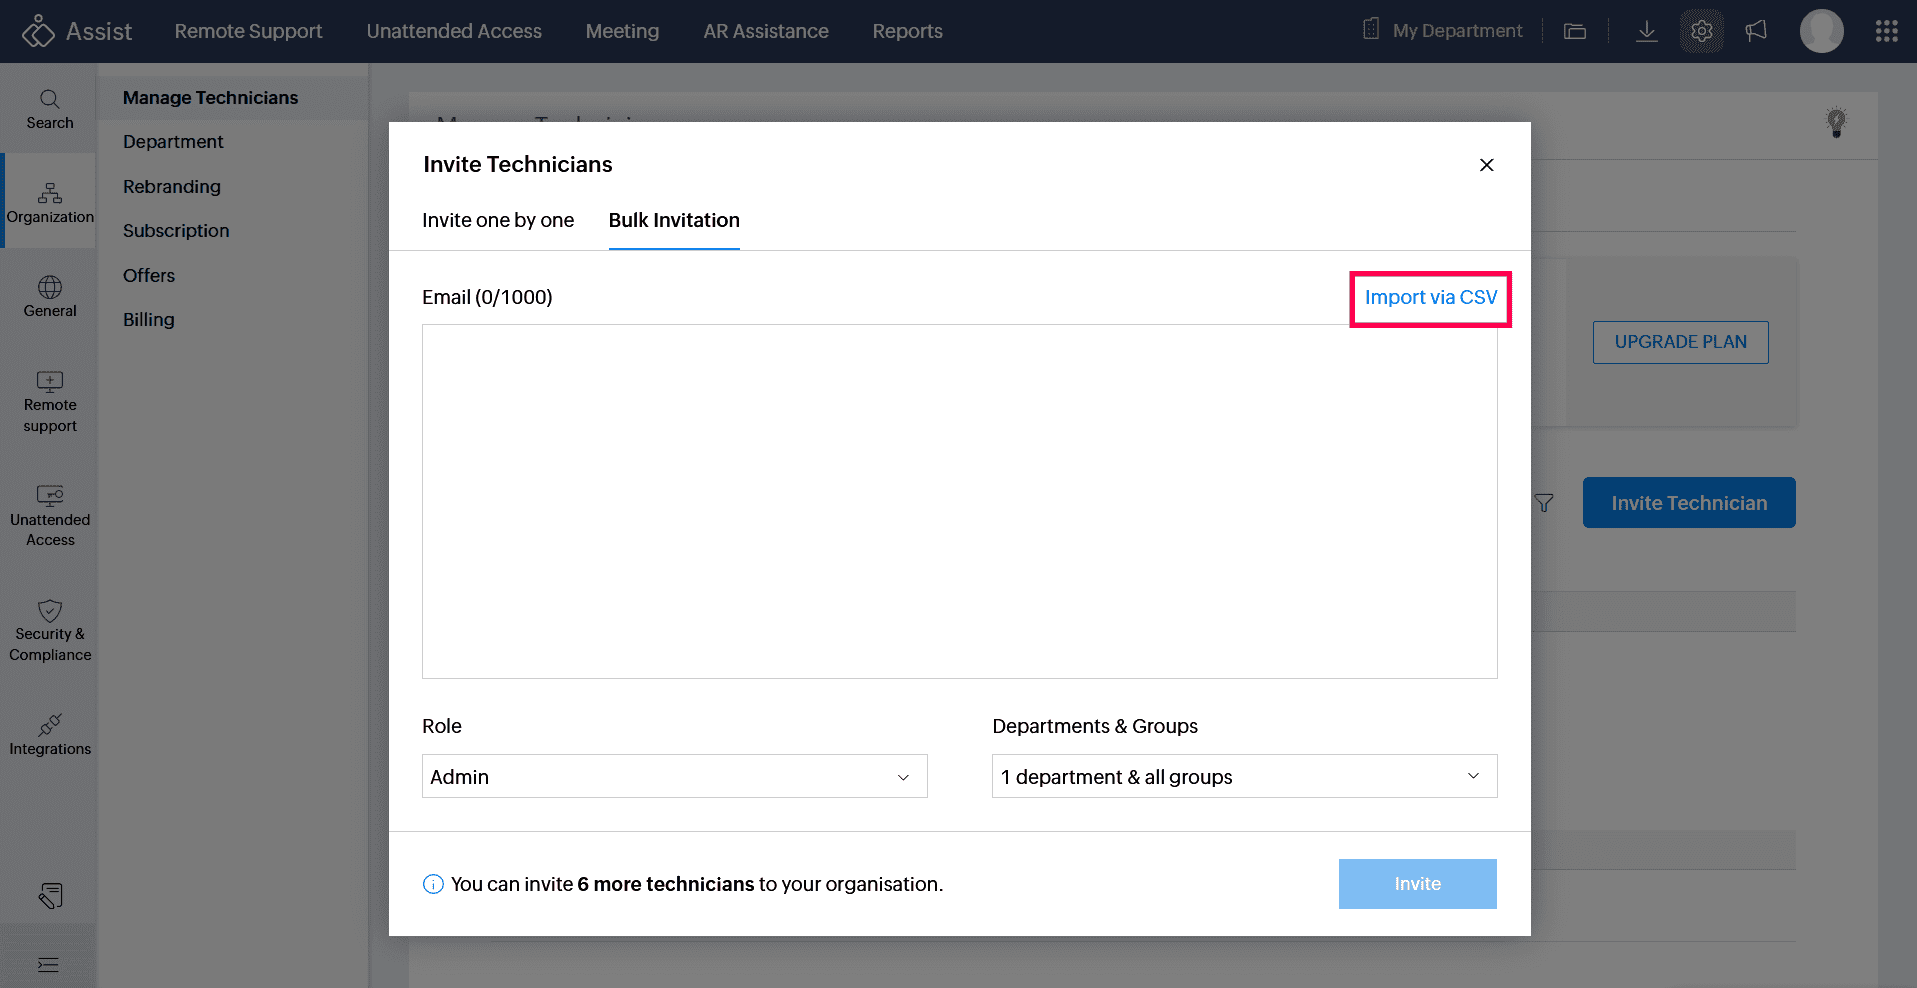Switch to Invite one by one tab

pos(498,220)
